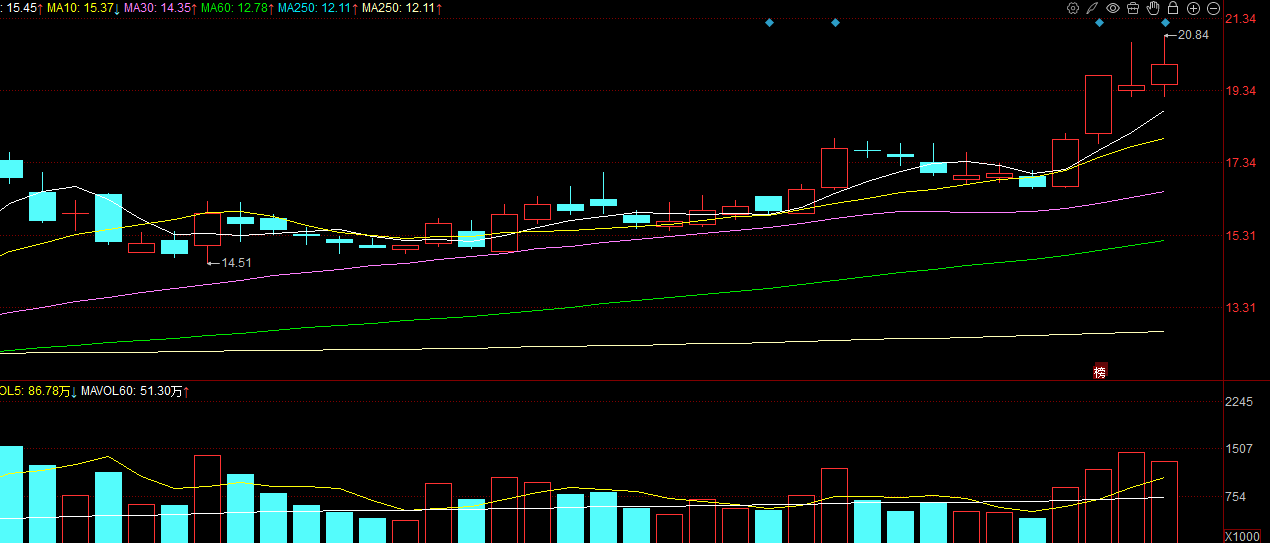The width and height of the screenshot is (1270, 543).
Task: Activate the hand pan tool
Action: pyautogui.click(x=1153, y=8)
